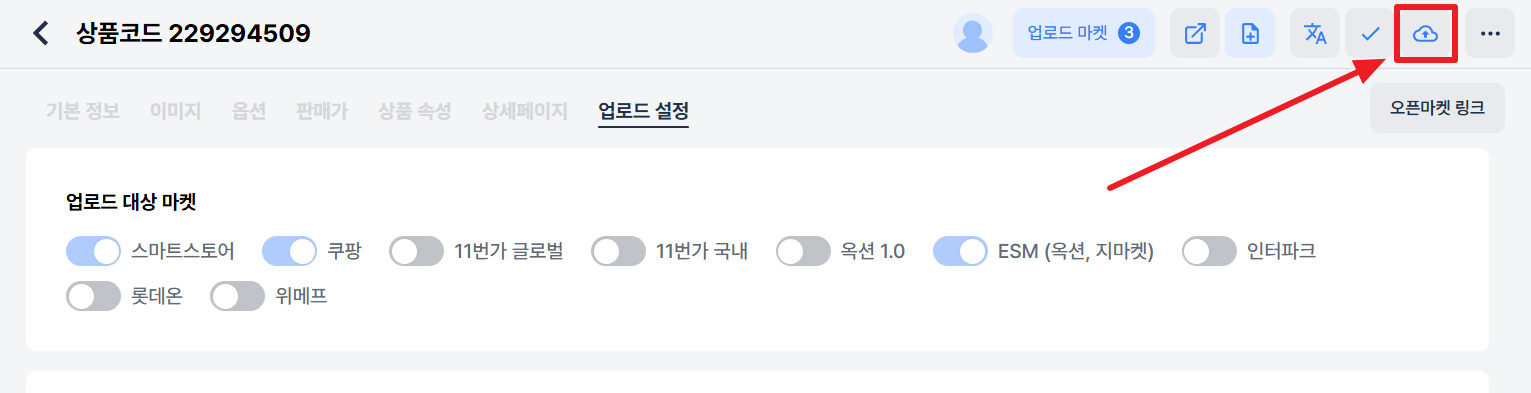Click the checkmark icon button
The image size is (1531, 393).
coord(1370,34)
